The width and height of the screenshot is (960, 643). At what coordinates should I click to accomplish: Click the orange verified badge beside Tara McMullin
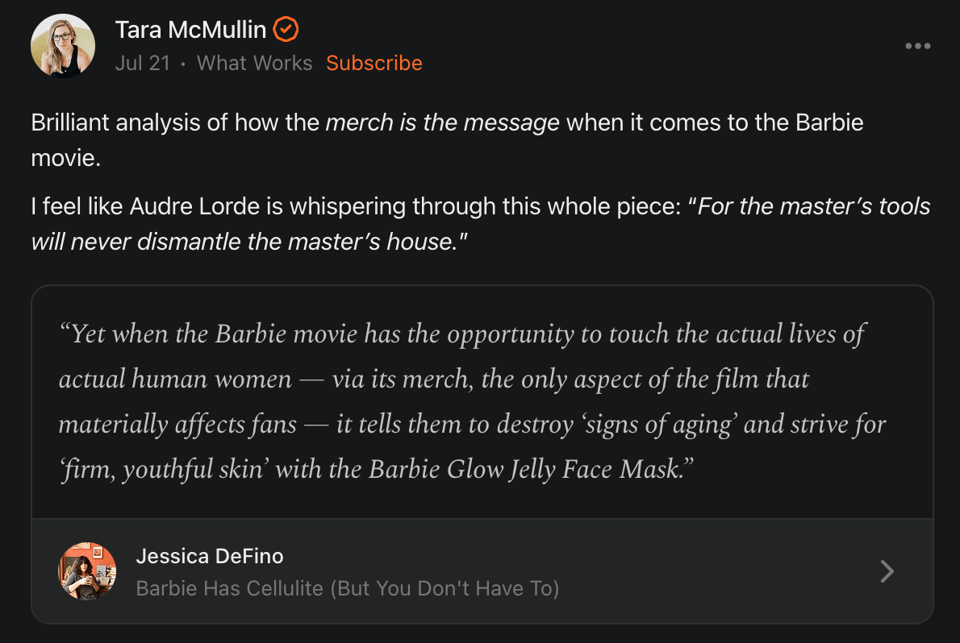click(286, 30)
